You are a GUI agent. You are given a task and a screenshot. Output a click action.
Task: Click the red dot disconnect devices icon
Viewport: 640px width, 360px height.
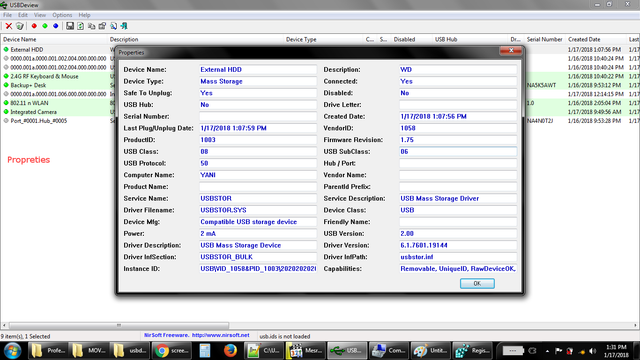pyautogui.click(x=34, y=26)
